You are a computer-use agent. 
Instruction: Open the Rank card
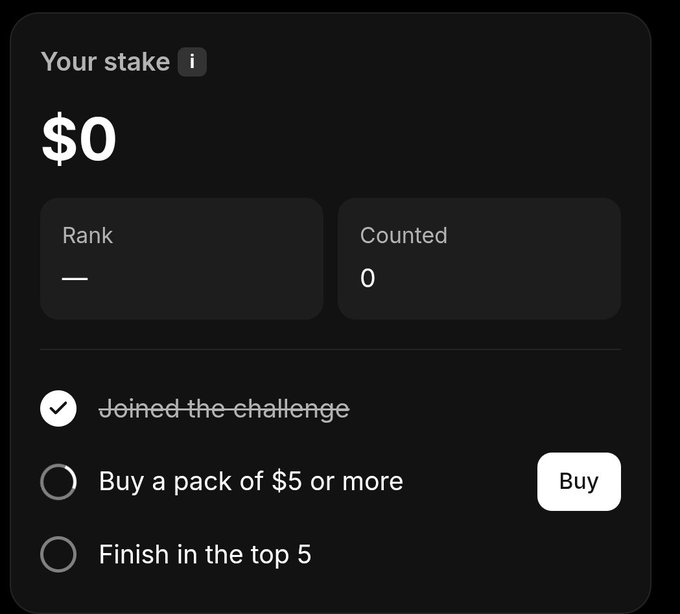pos(182,259)
